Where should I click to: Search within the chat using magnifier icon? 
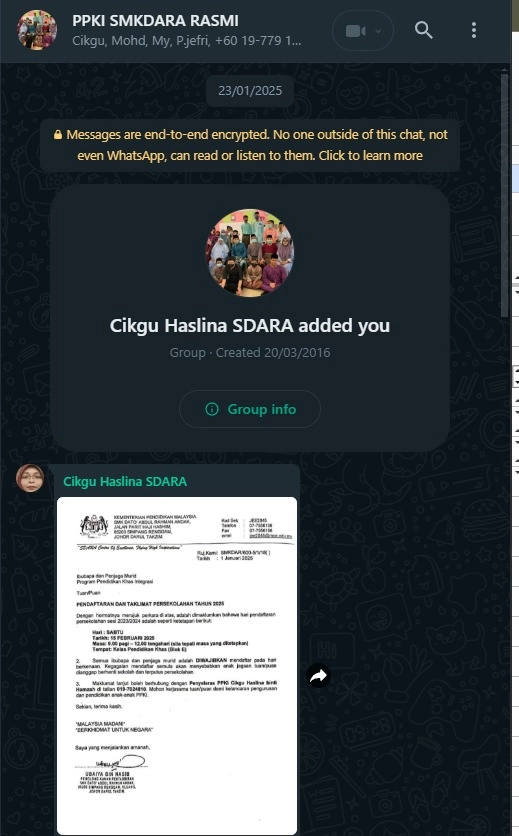click(x=424, y=30)
